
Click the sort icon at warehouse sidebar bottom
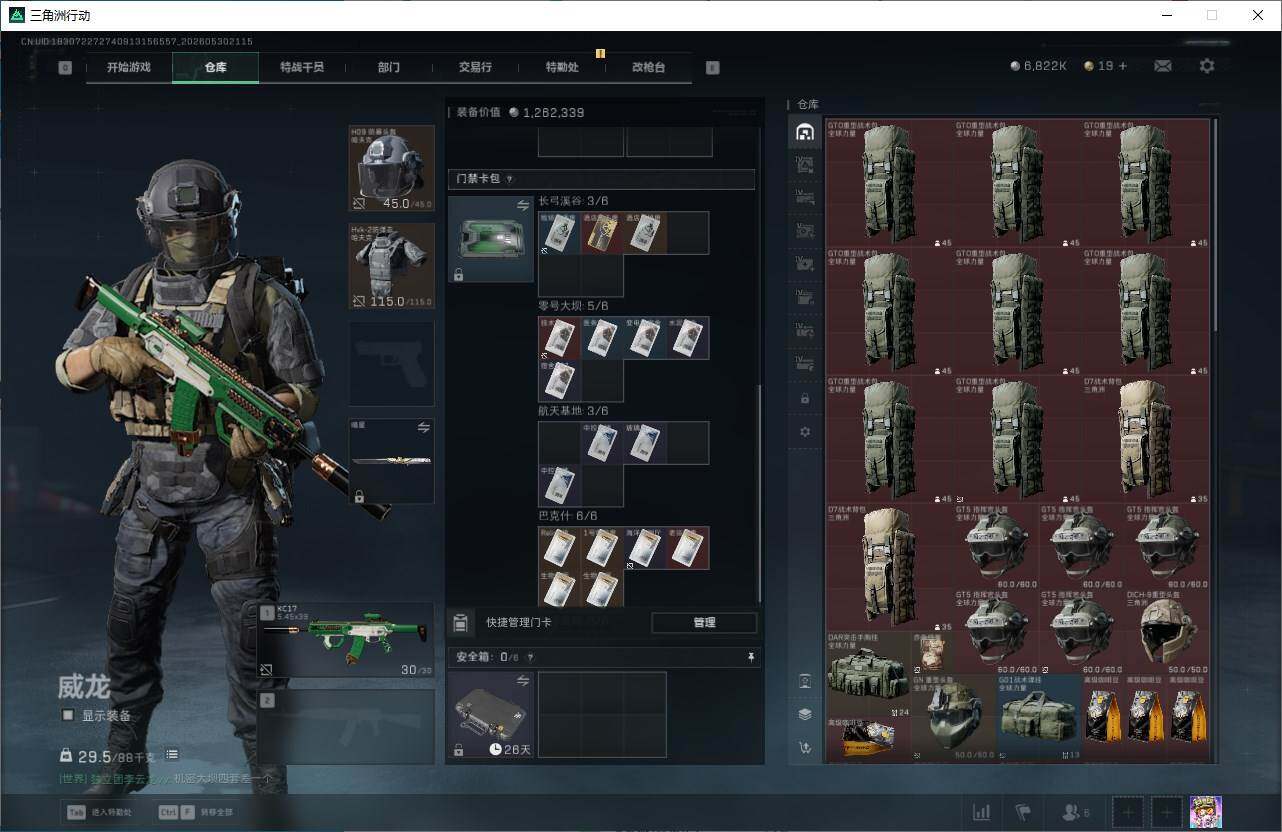click(x=805, y=747)
